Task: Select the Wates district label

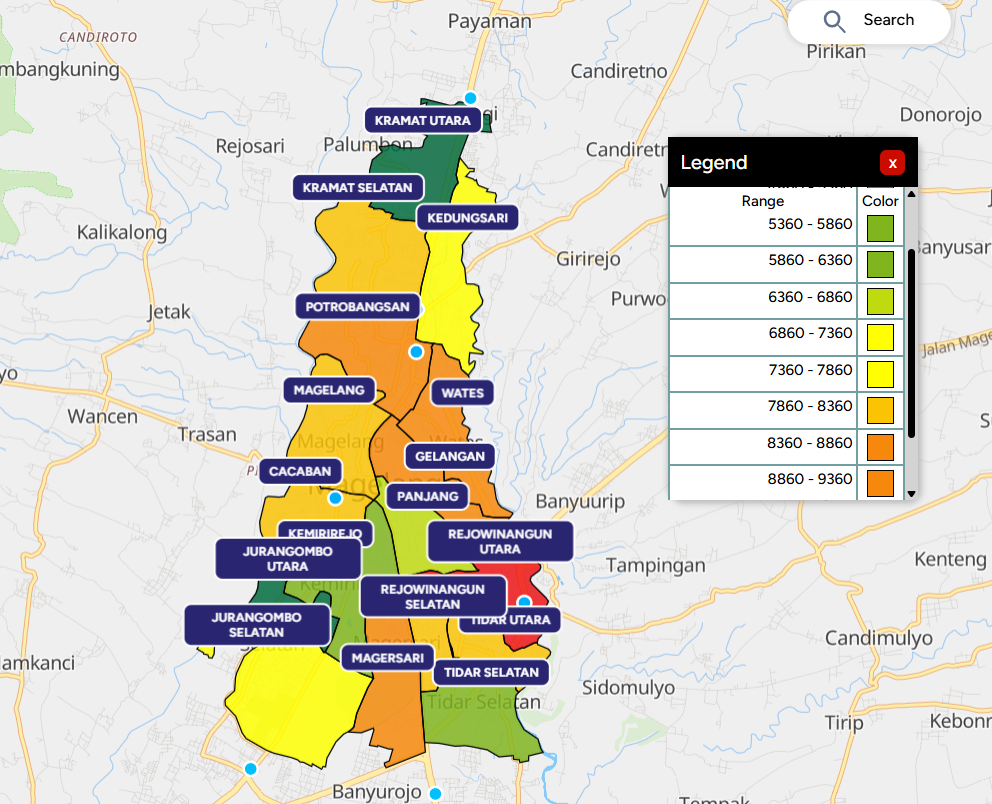Action: click(x=462, y=393)
